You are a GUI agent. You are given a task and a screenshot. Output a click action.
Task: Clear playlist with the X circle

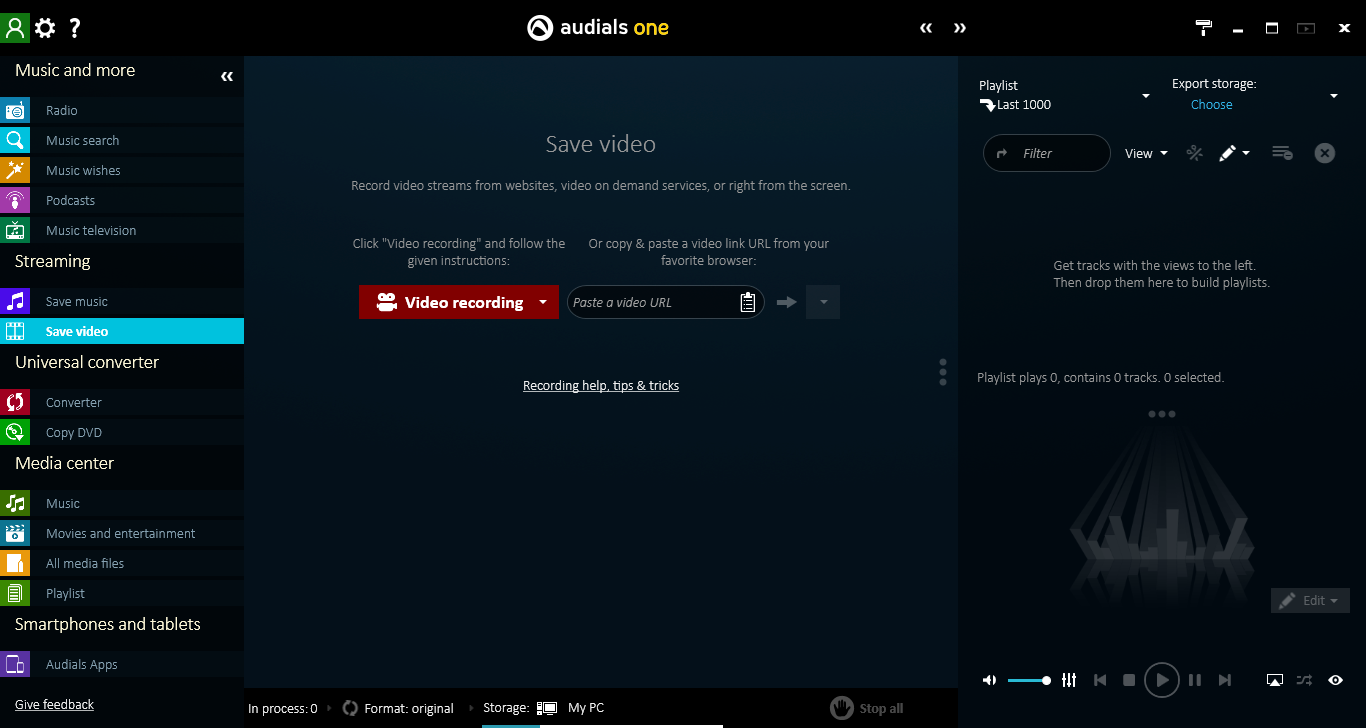click(x=1325, y=153)
